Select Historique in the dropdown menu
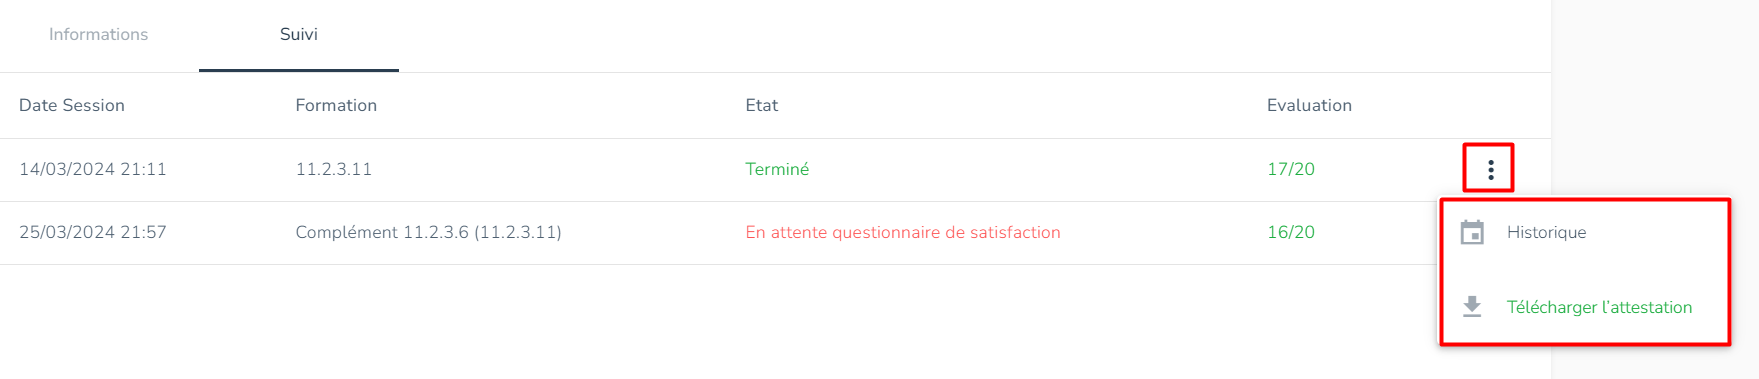Screen dimensions: 1759x379 point(1546,232)
